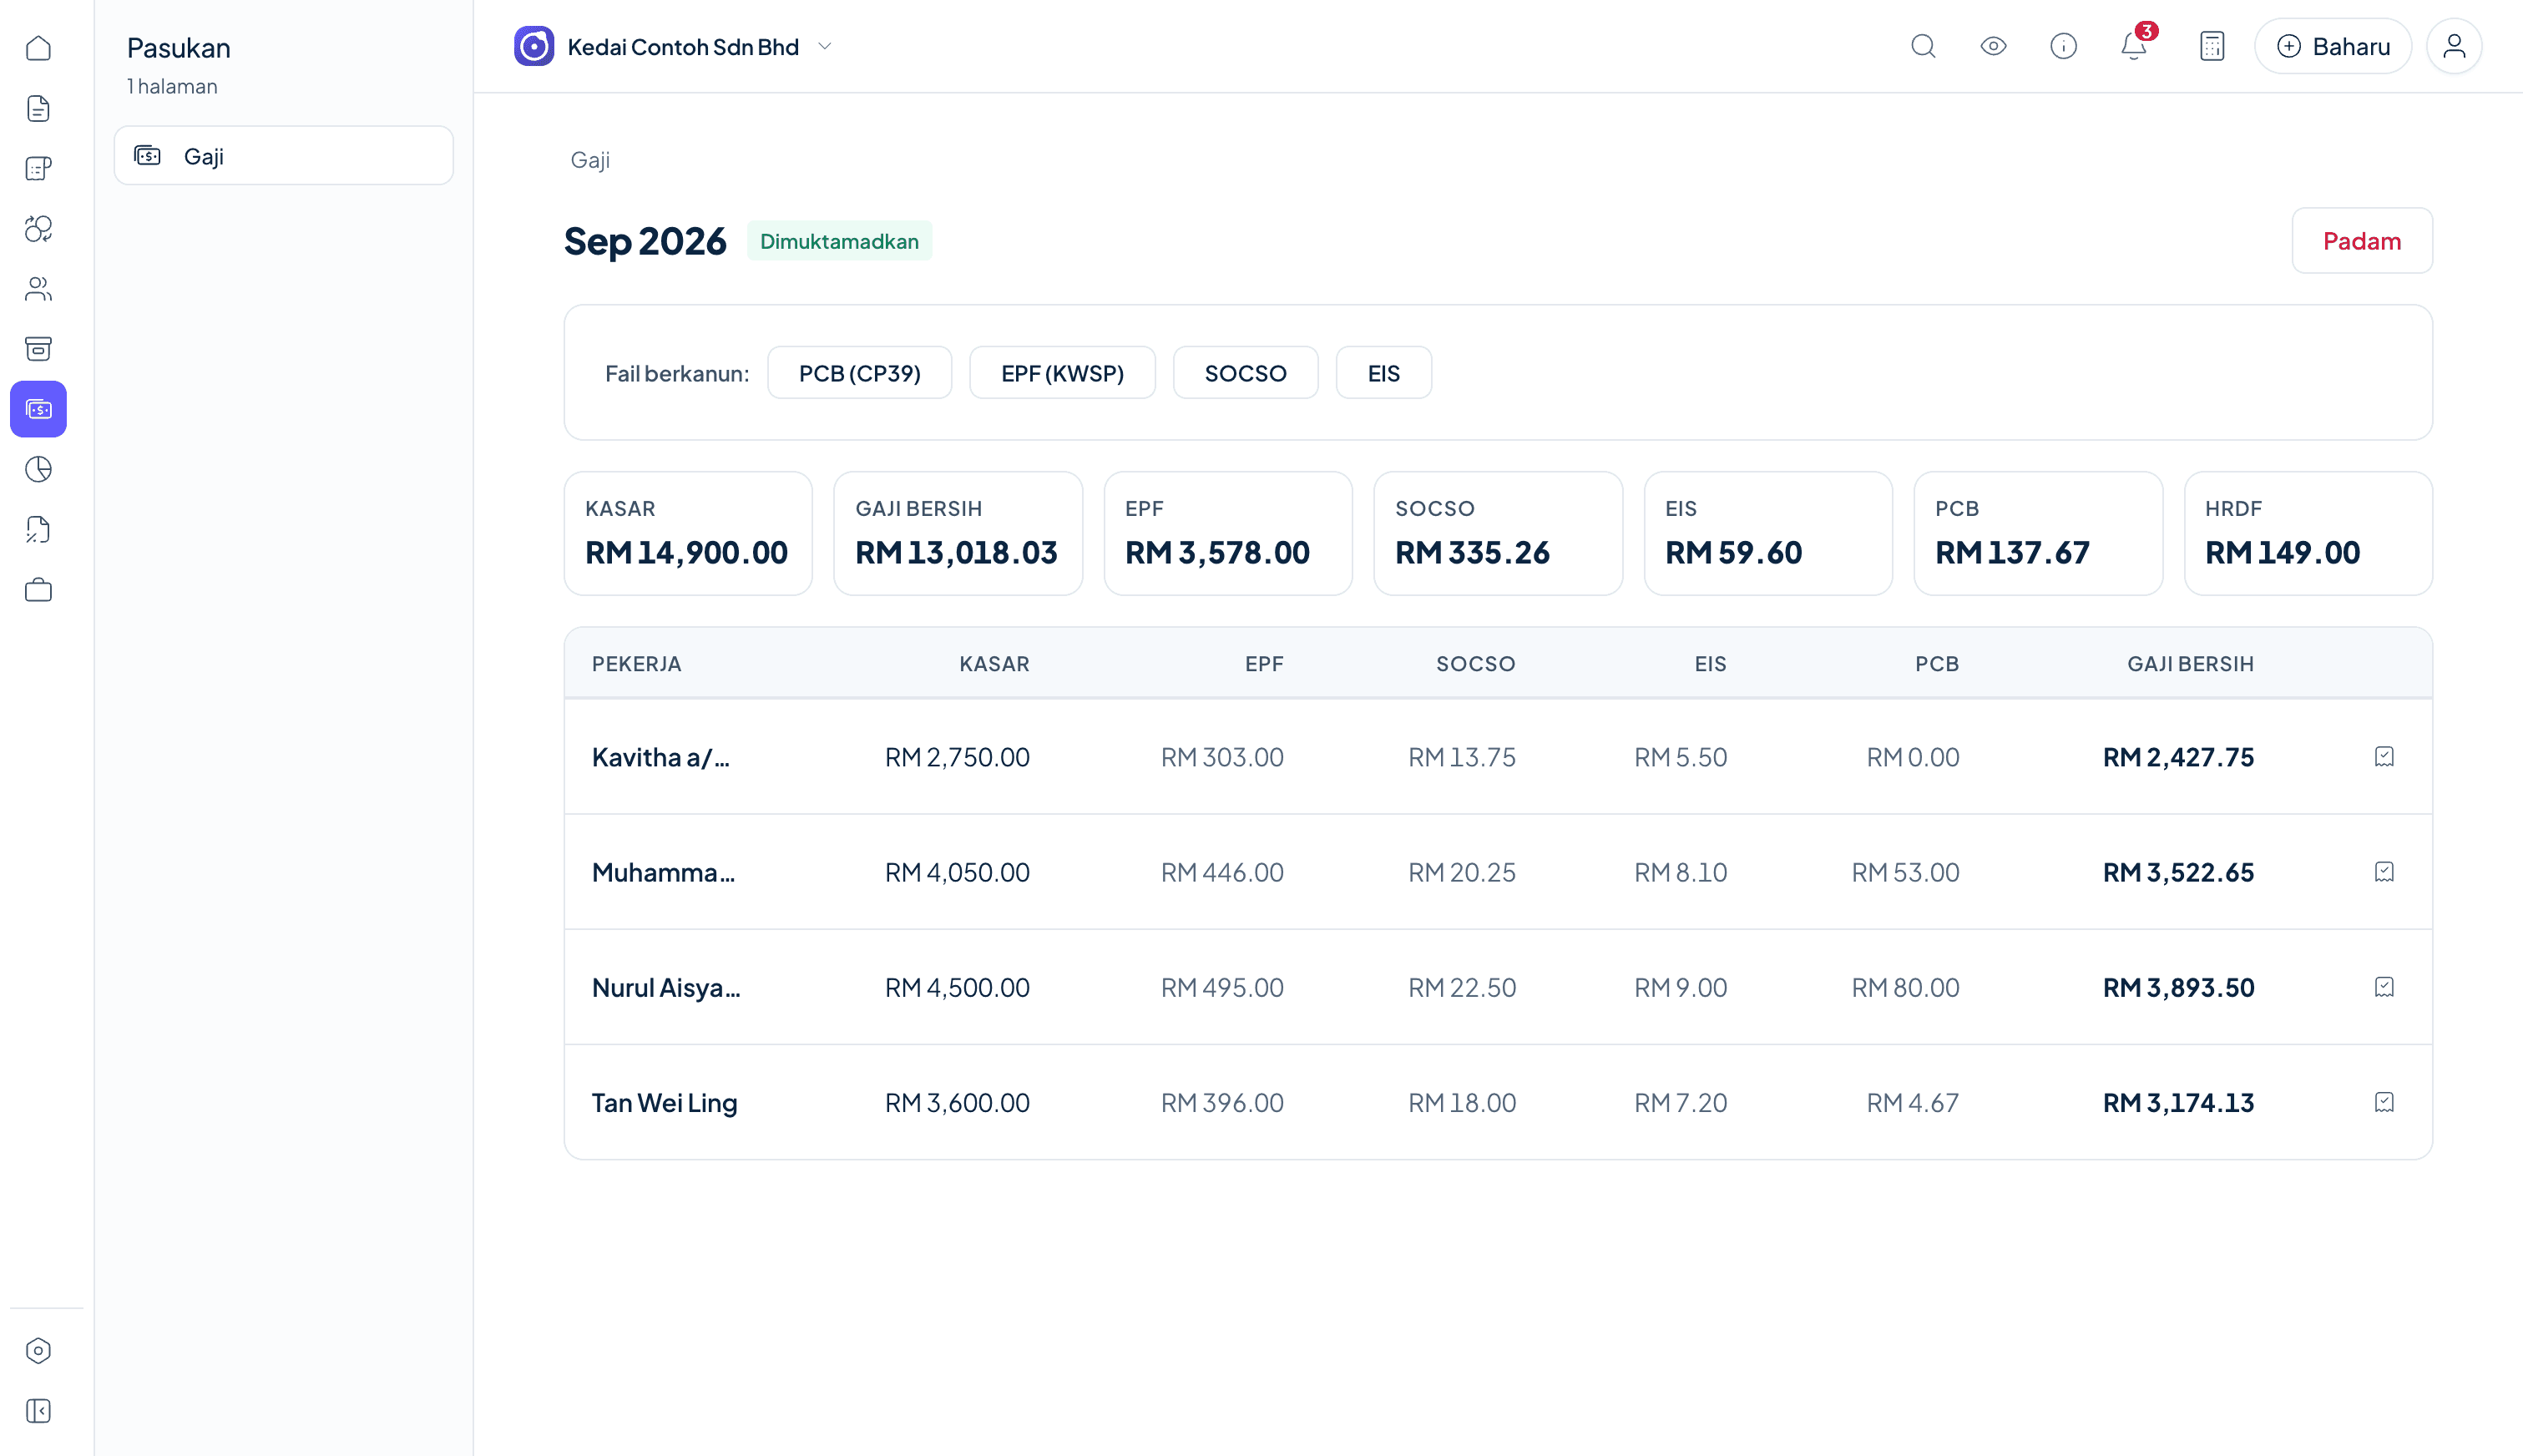Open the contacts people icon in sidebar
2523x1456 pixels.
(38, 289)
